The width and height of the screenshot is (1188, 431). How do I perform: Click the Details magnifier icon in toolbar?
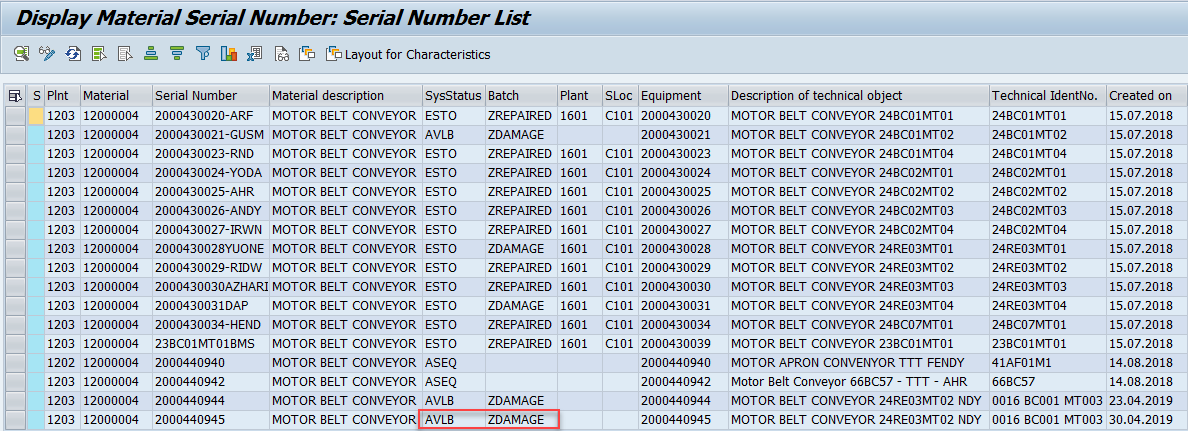click(x=21, y=54)
